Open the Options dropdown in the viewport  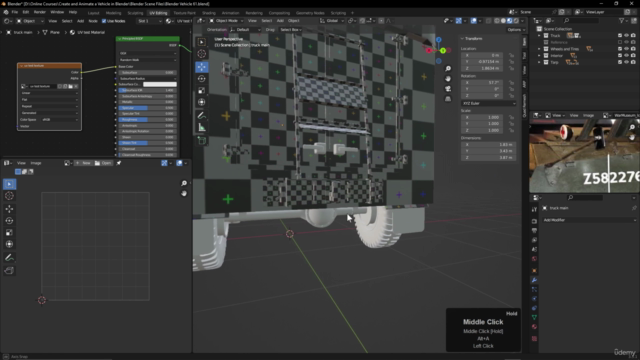click(x=516, y=30)
